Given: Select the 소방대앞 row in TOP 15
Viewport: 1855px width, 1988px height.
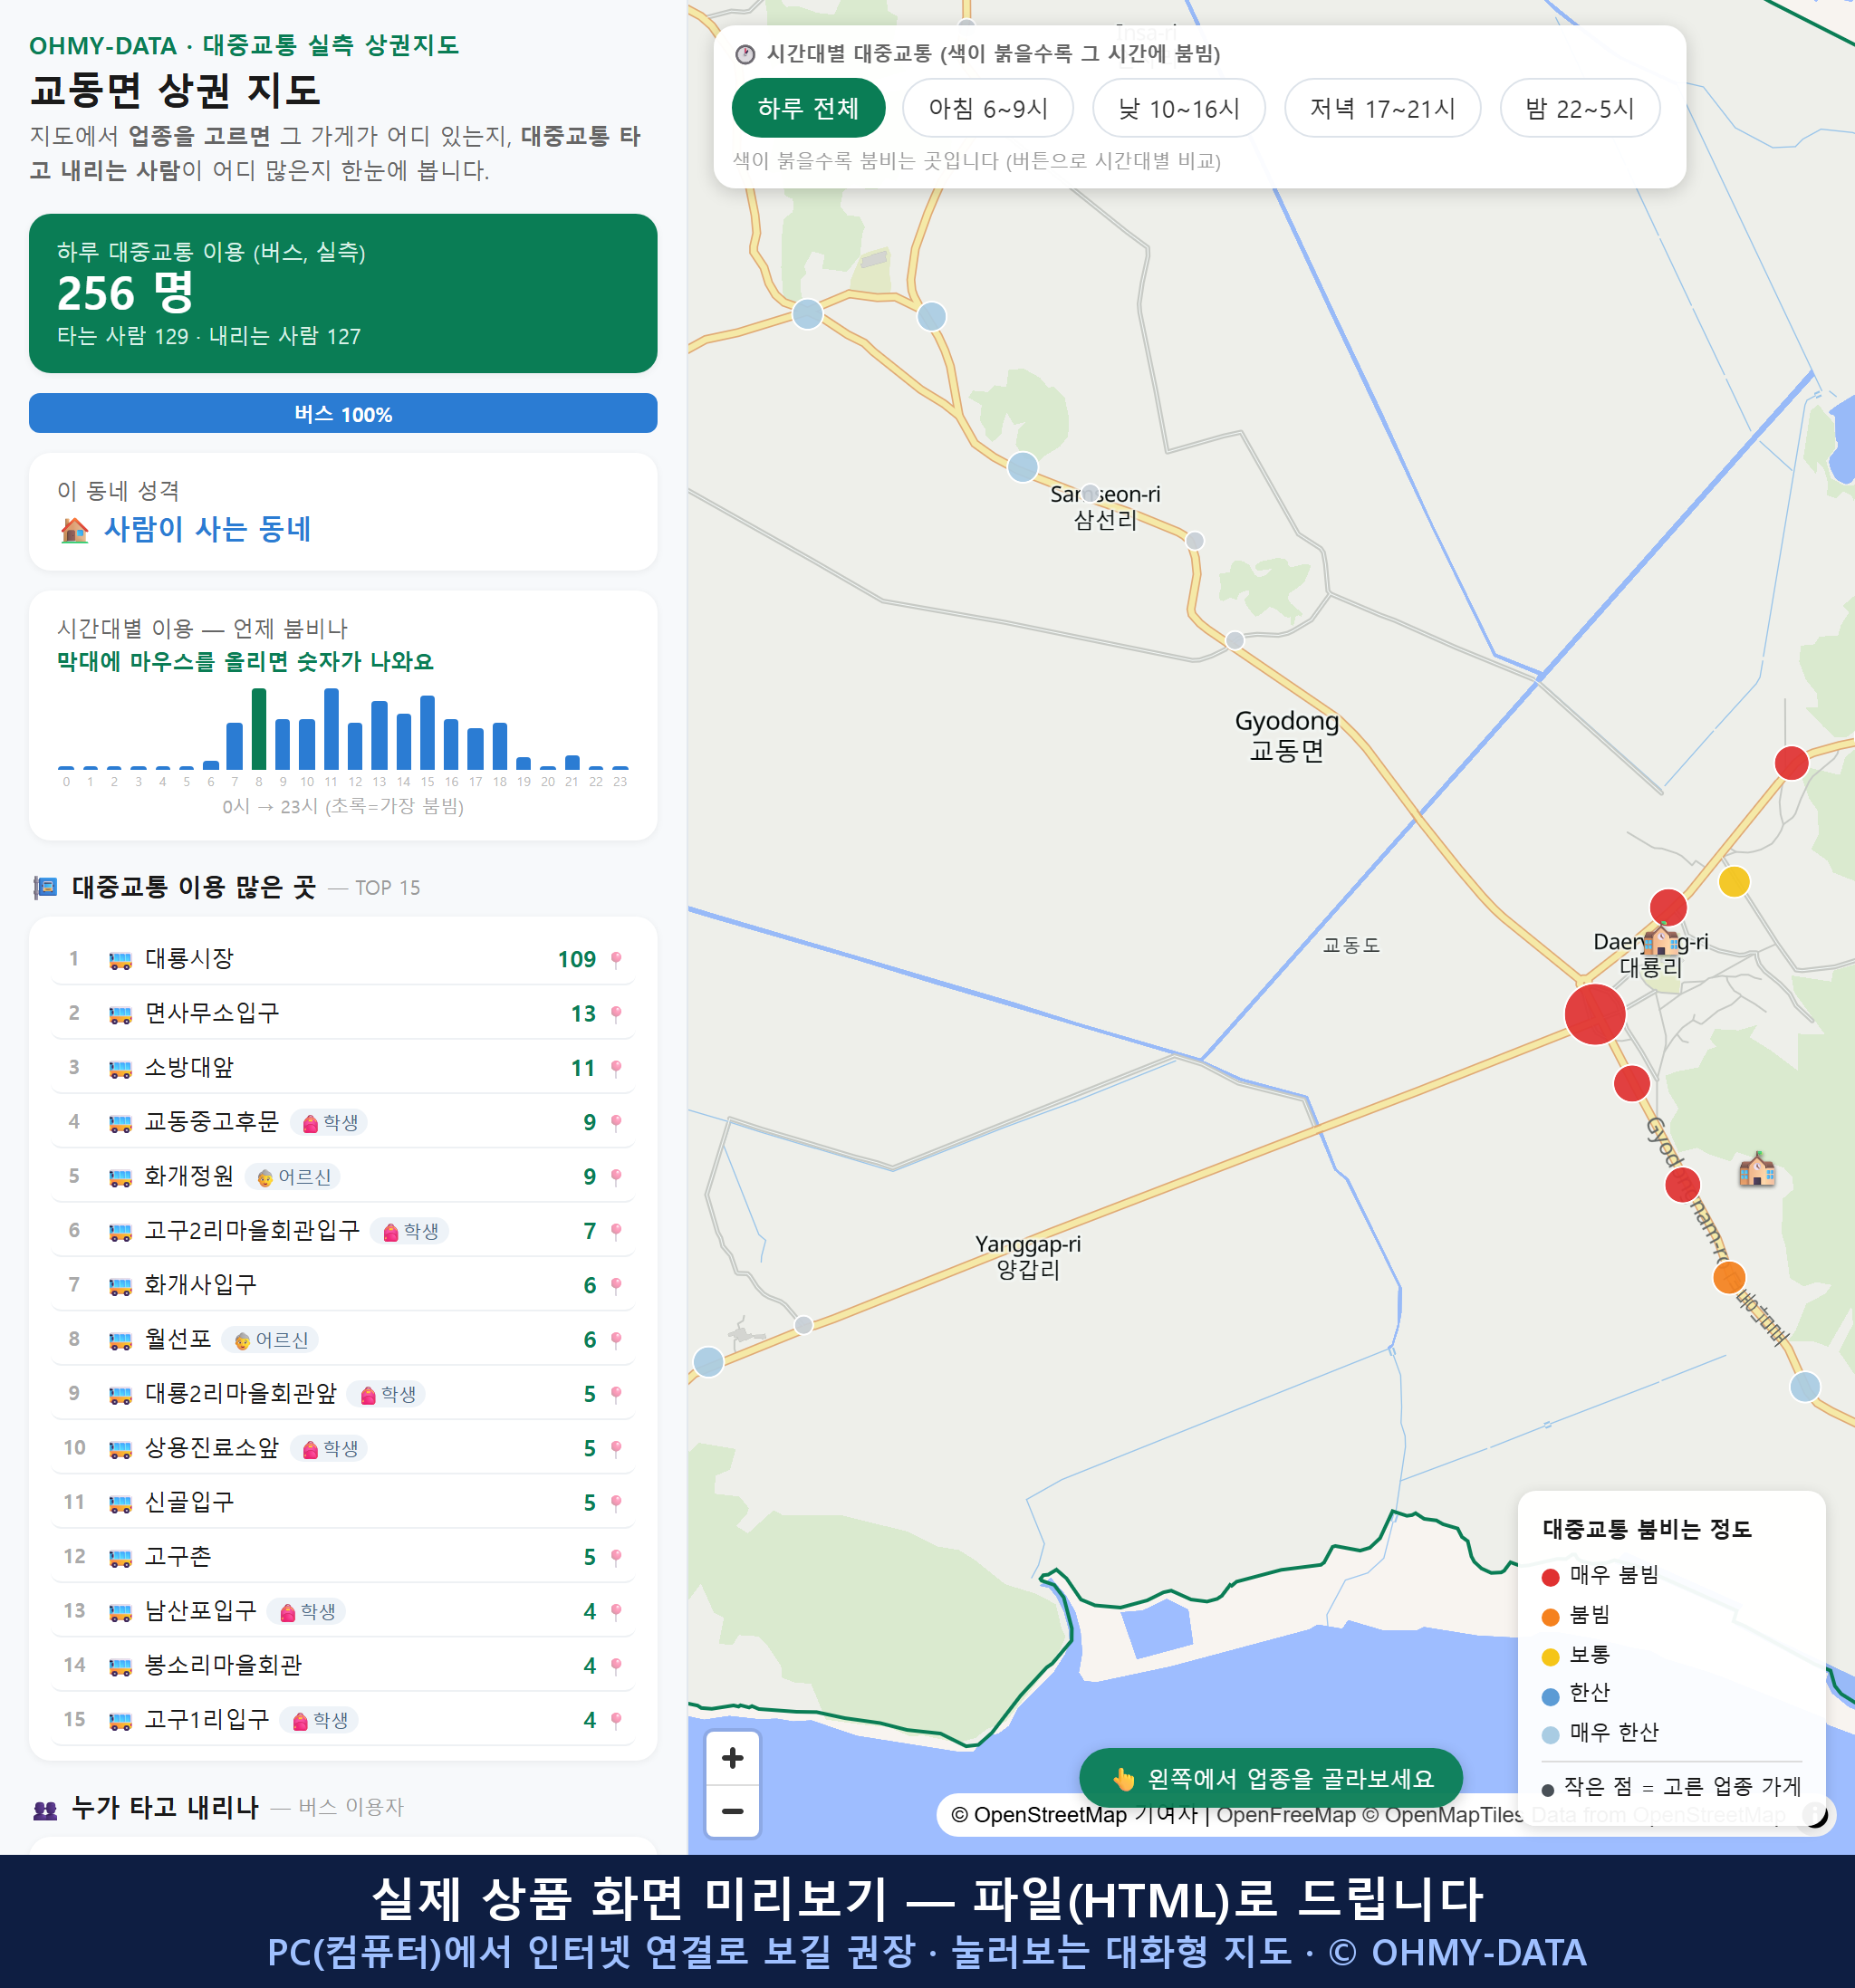Looking at the screenshot, I should [x=343, y=1067].
